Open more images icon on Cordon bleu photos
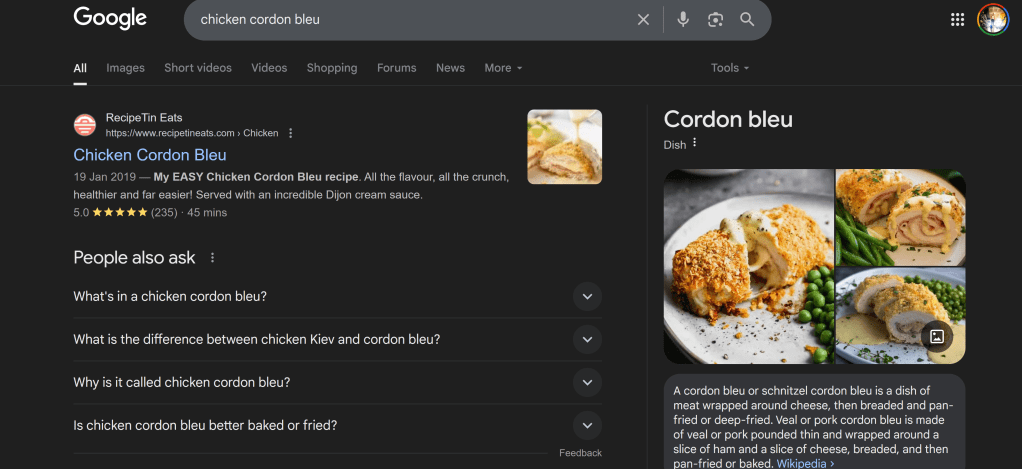Viewport: 1022px width, 469px height. 937,337
